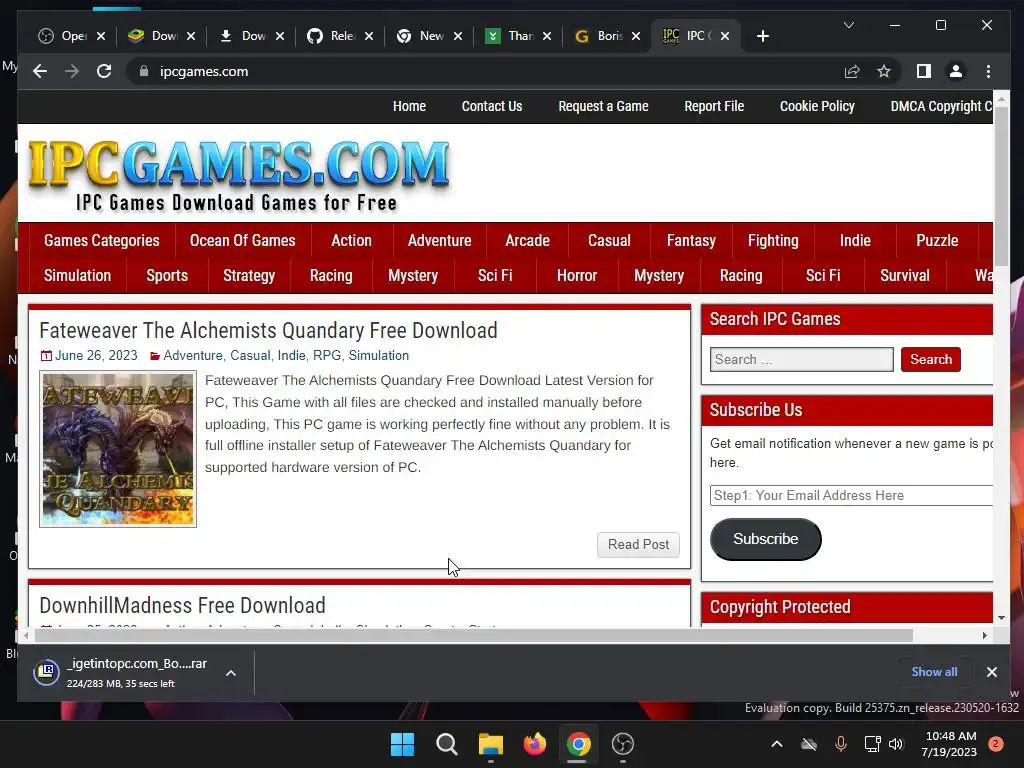Switch to the 'Rele' GitHub tab
This screenshot has height=768, width=1024.
pyautogui.click(x=340, y=36)
